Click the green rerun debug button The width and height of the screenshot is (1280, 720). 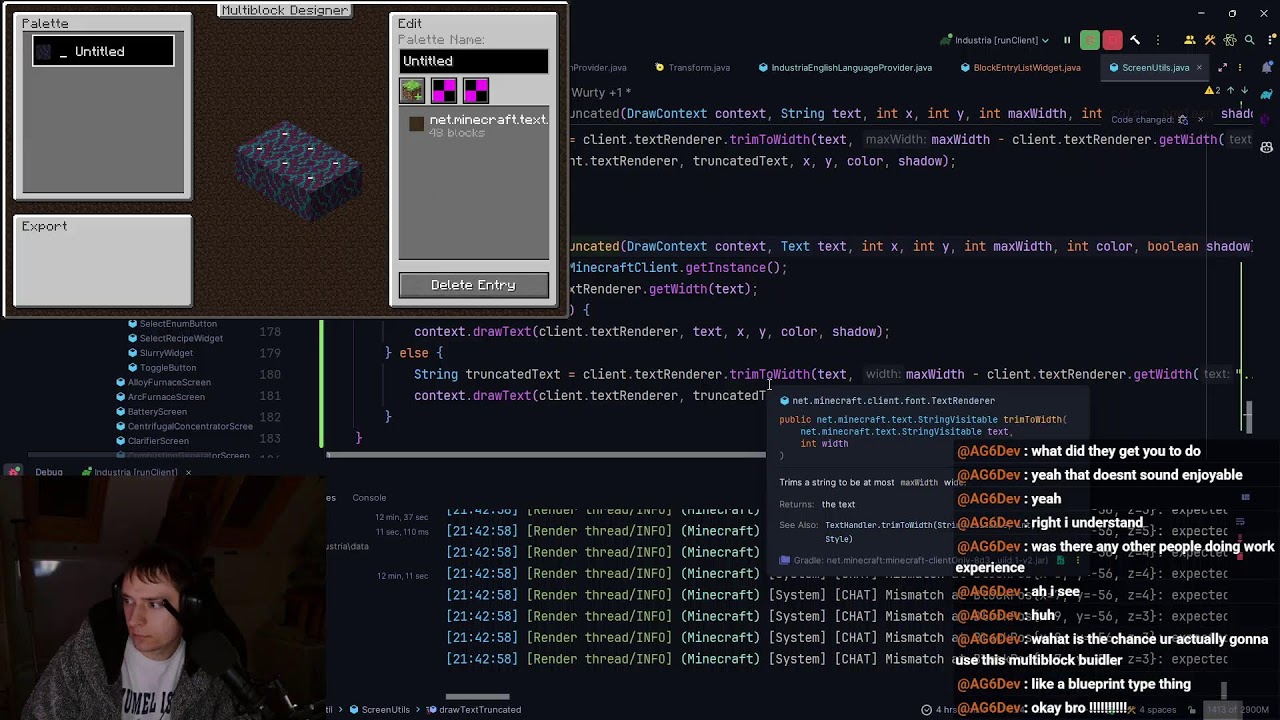[1090, 40]
